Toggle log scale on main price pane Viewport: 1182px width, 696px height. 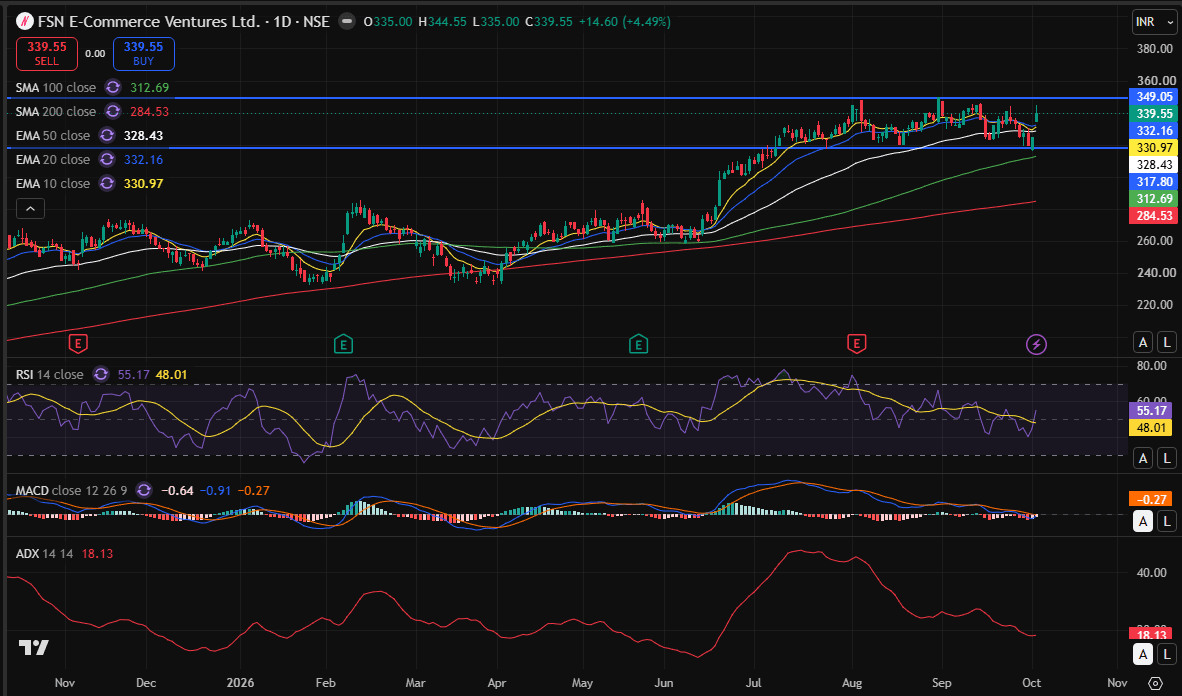(1167, 342)
